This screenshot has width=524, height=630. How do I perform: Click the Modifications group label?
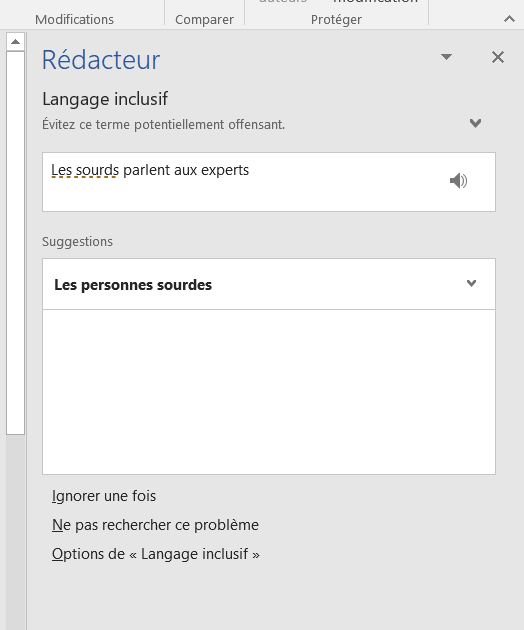tap(74, 19)
